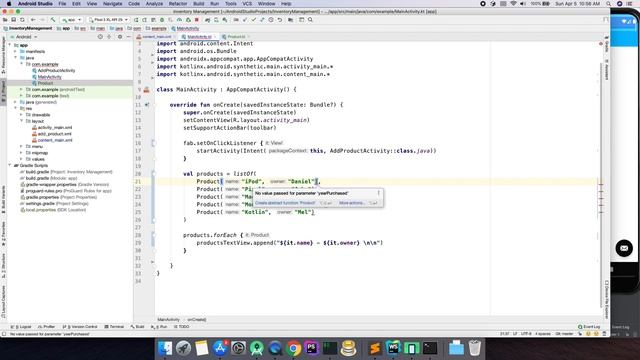Screen dimensions: 640x360
Task: Click the override gutter icon at line 11
Action: pos(147,105)
